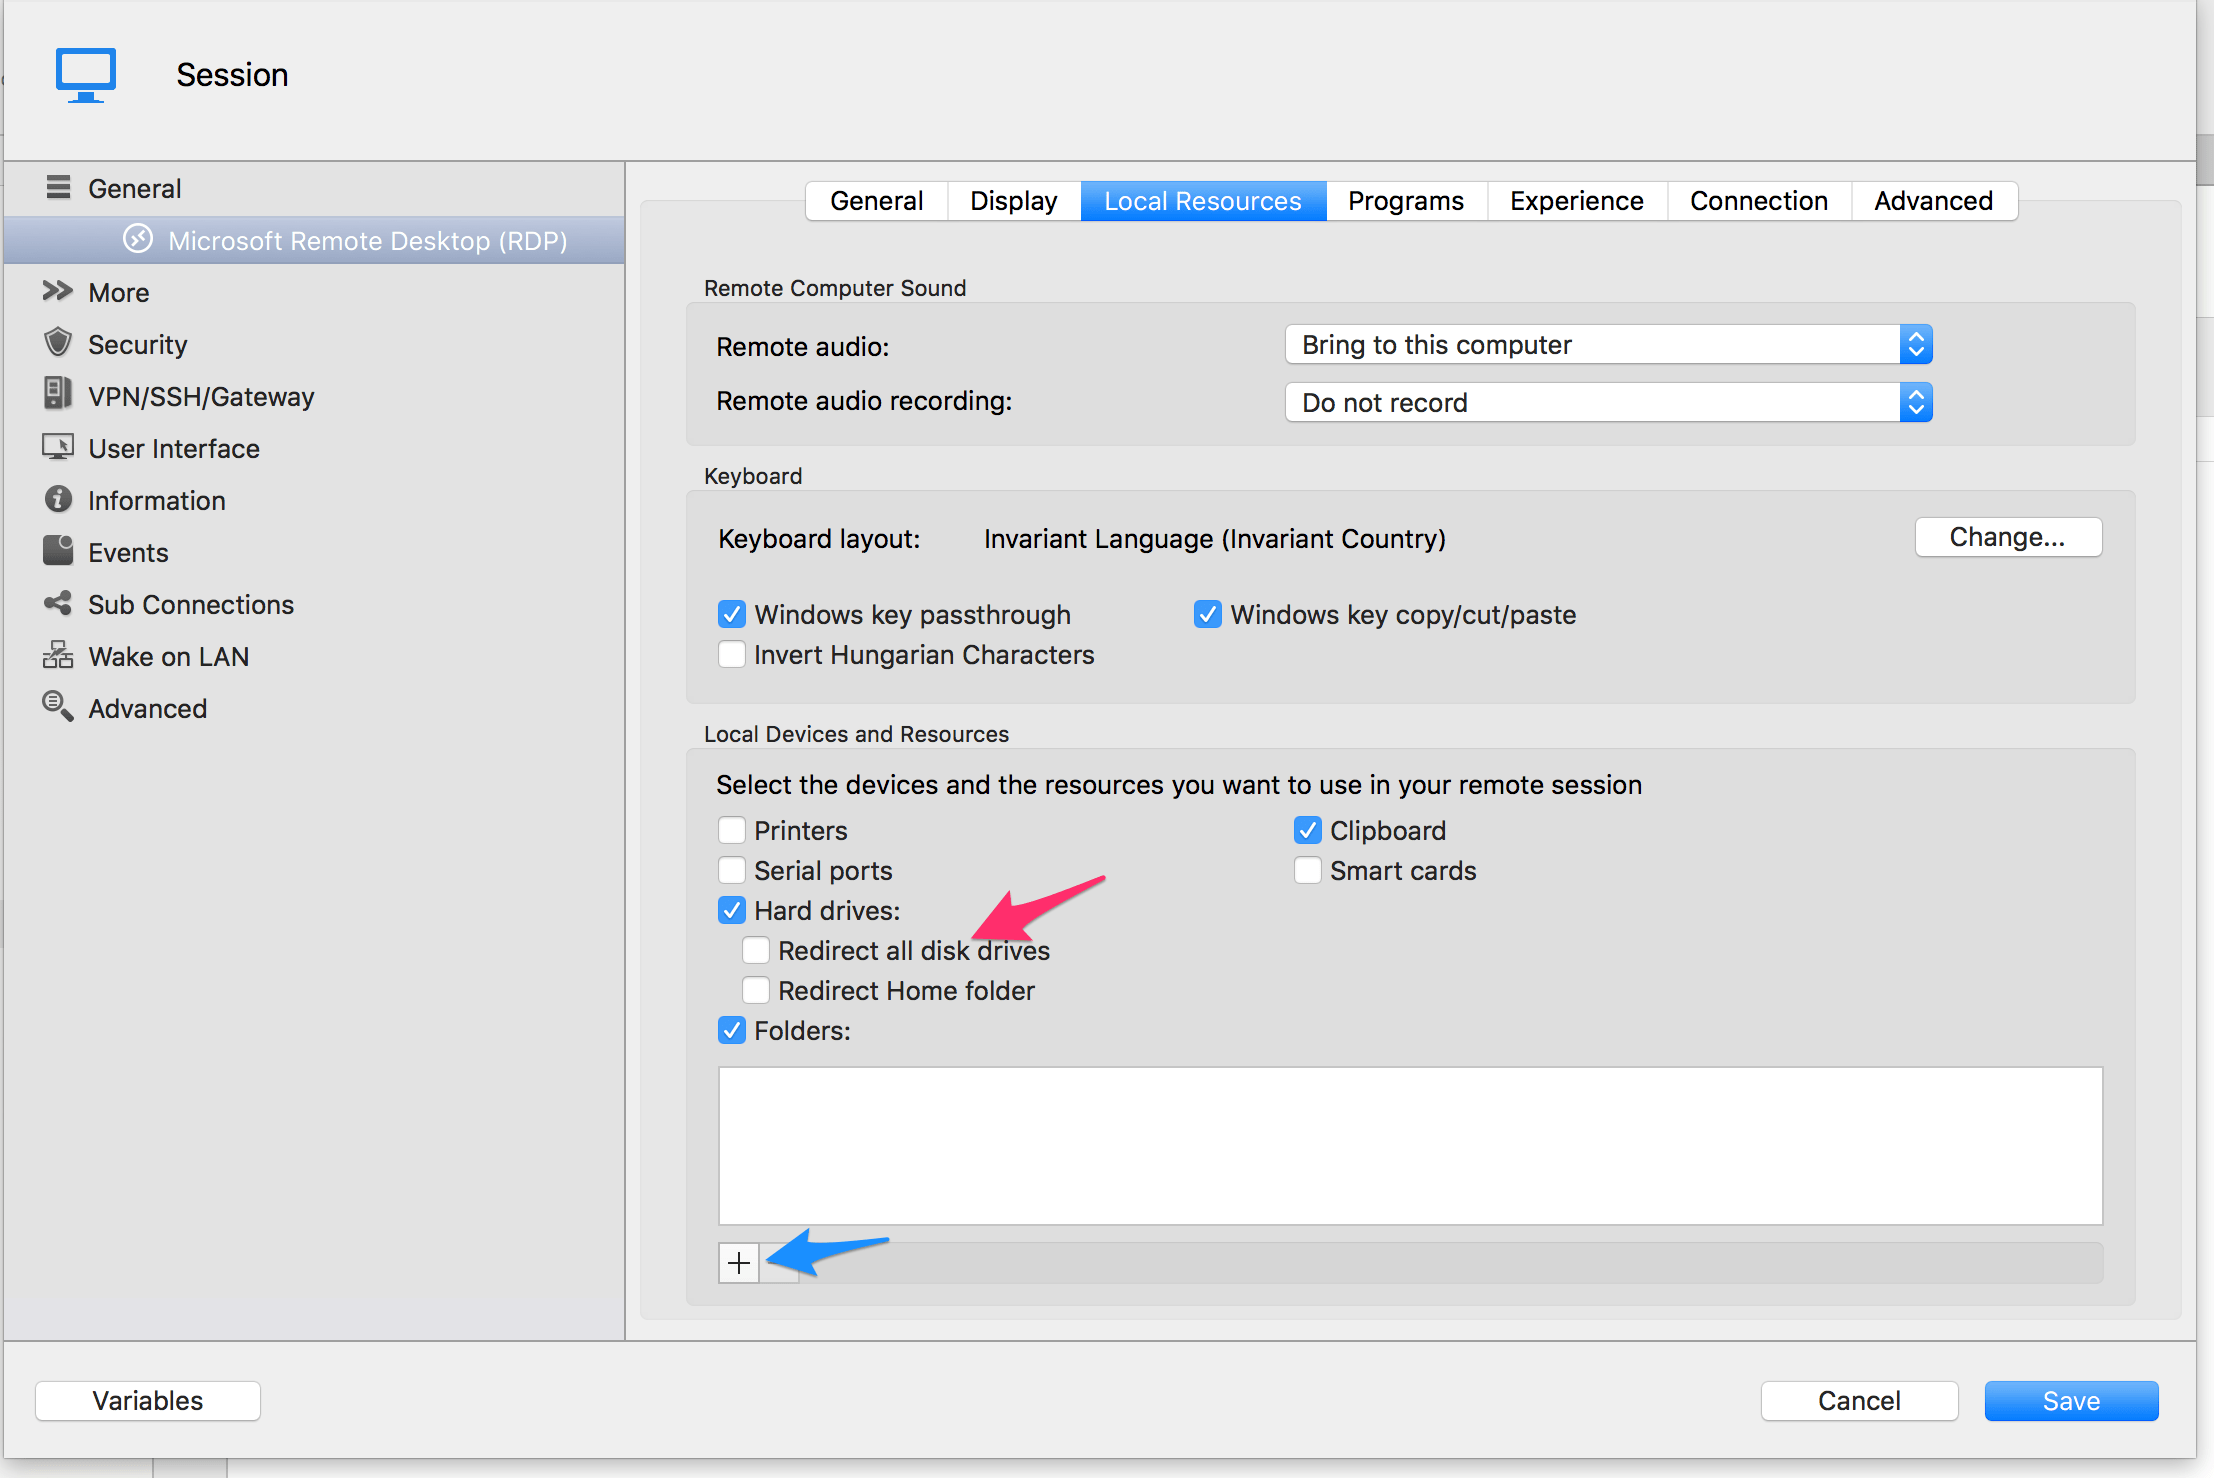Check Redirect all disk drives
Viewport: 2214px width, 1478px height.
(x=756, y=949)
